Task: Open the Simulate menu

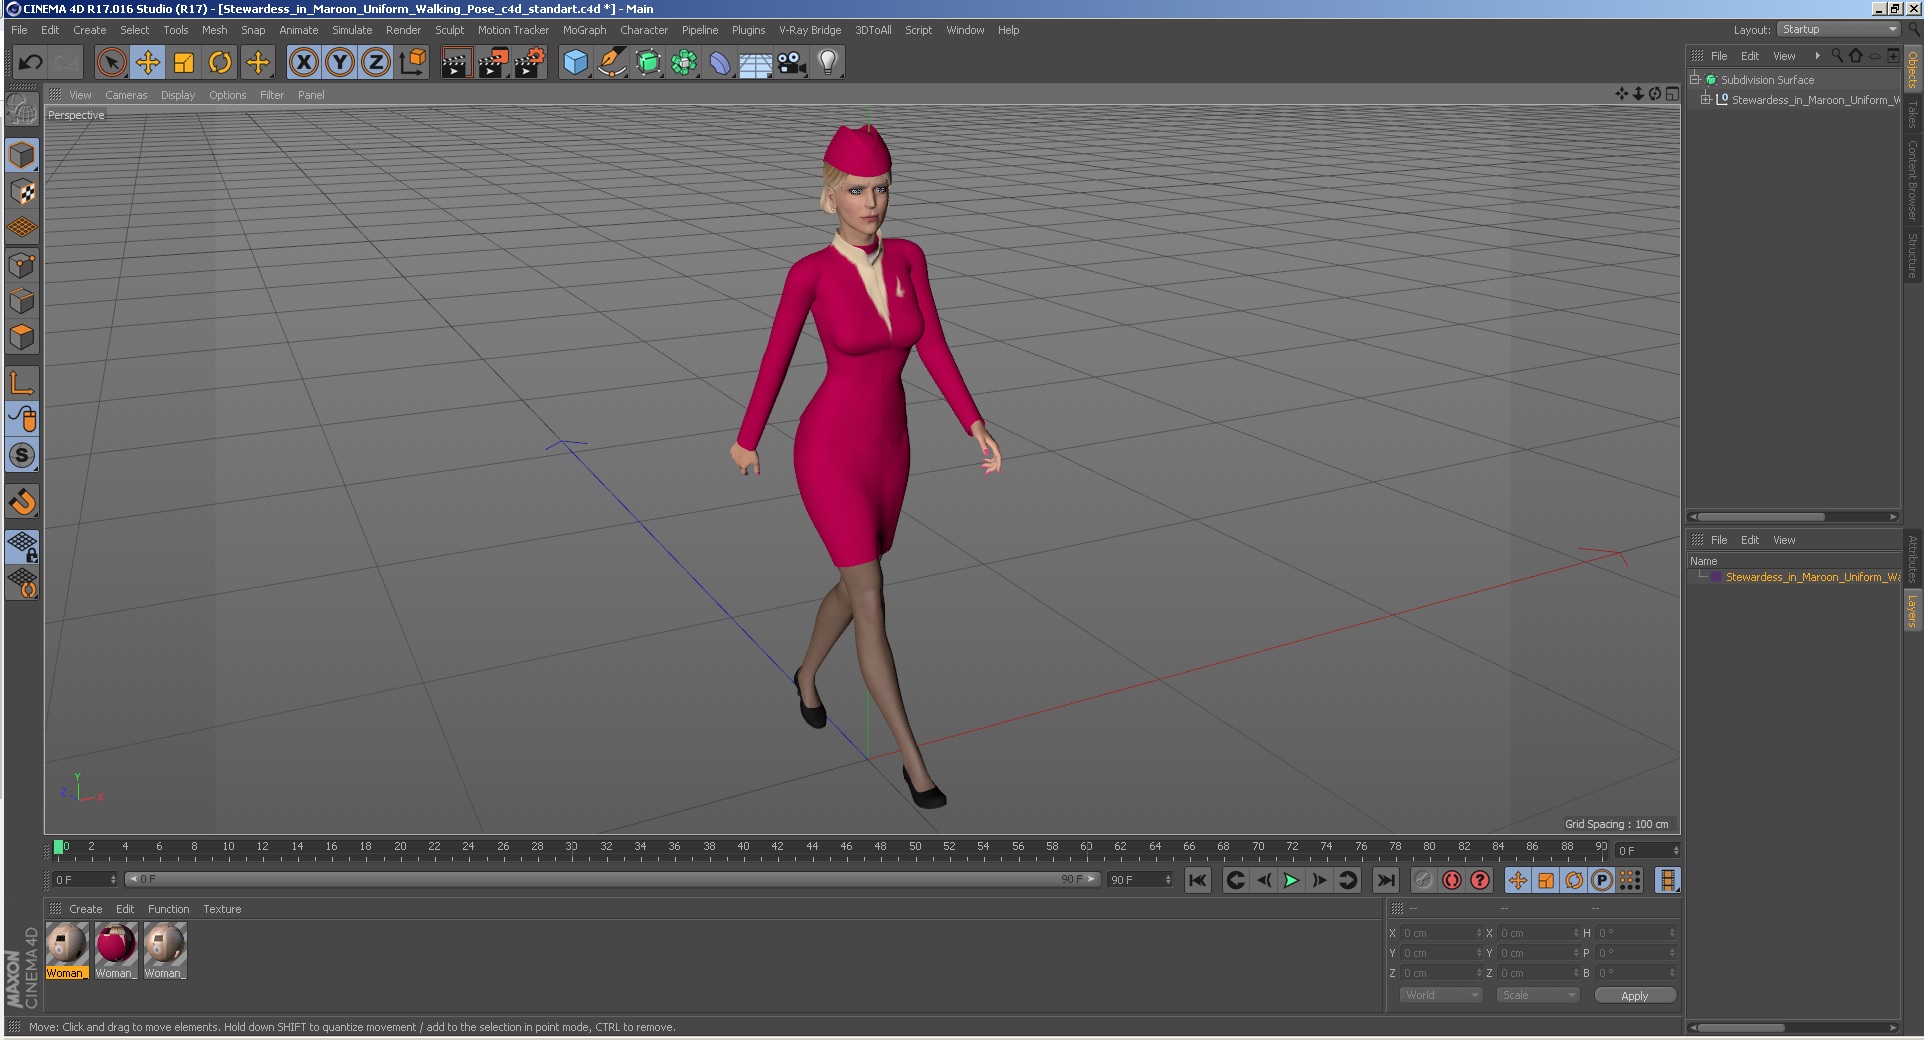Action: click(x=352, y=30)
